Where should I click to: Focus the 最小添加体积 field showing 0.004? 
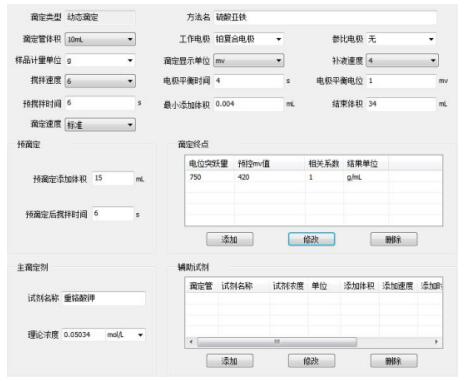pos(249,104)
